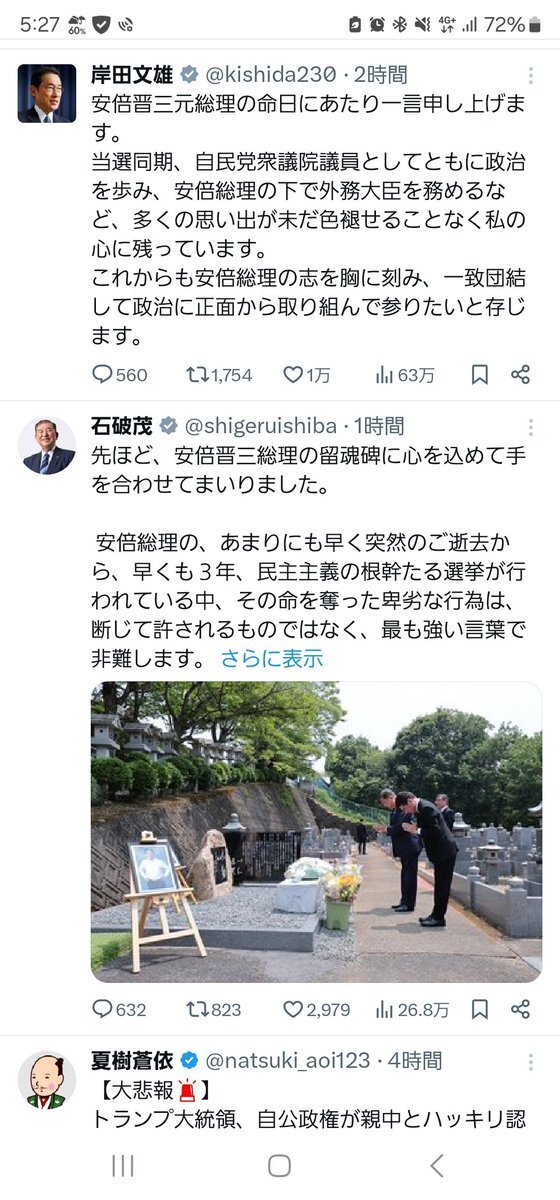Share 岸田文雄's post
This screenshot has width=560, height=1200.
pos(520,375)
